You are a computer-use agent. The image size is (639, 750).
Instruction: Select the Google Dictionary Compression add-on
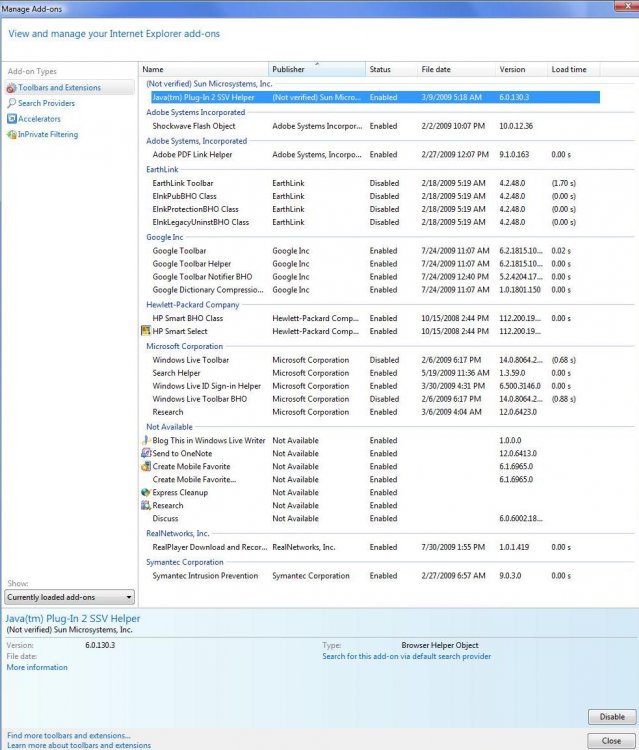(x=208, y=289)
